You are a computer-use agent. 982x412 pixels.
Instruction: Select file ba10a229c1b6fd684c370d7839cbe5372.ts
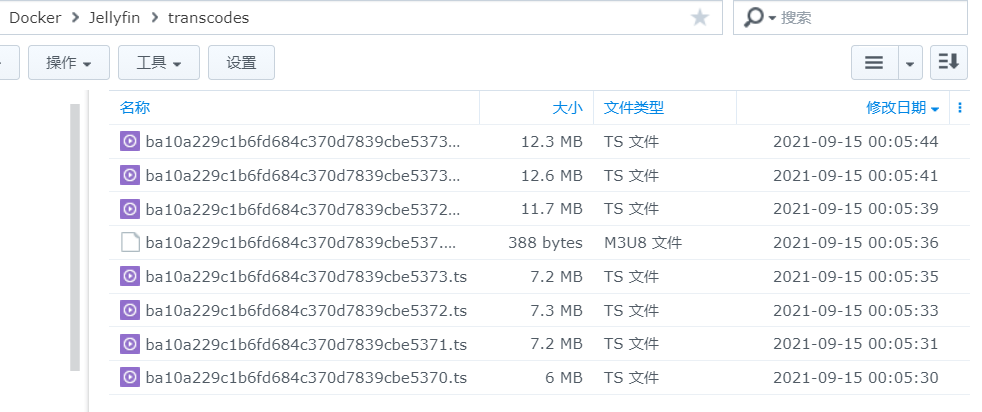(306, 310)
